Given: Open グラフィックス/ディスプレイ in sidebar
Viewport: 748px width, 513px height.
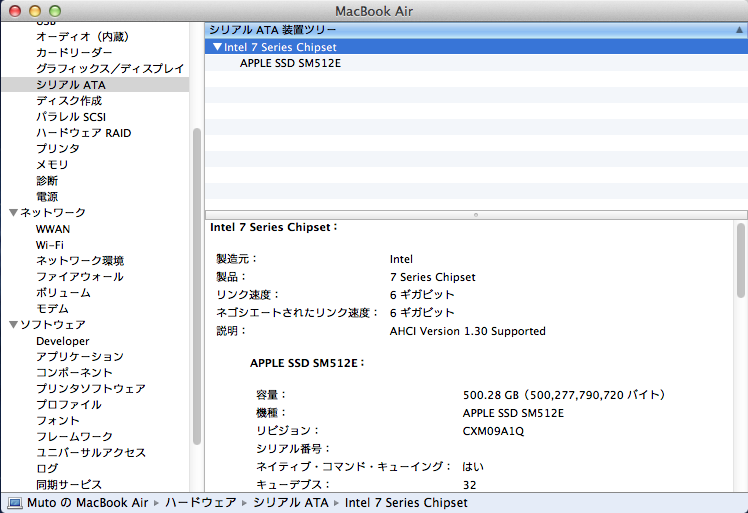Looking at the screenshot, I should pos(110,69).
